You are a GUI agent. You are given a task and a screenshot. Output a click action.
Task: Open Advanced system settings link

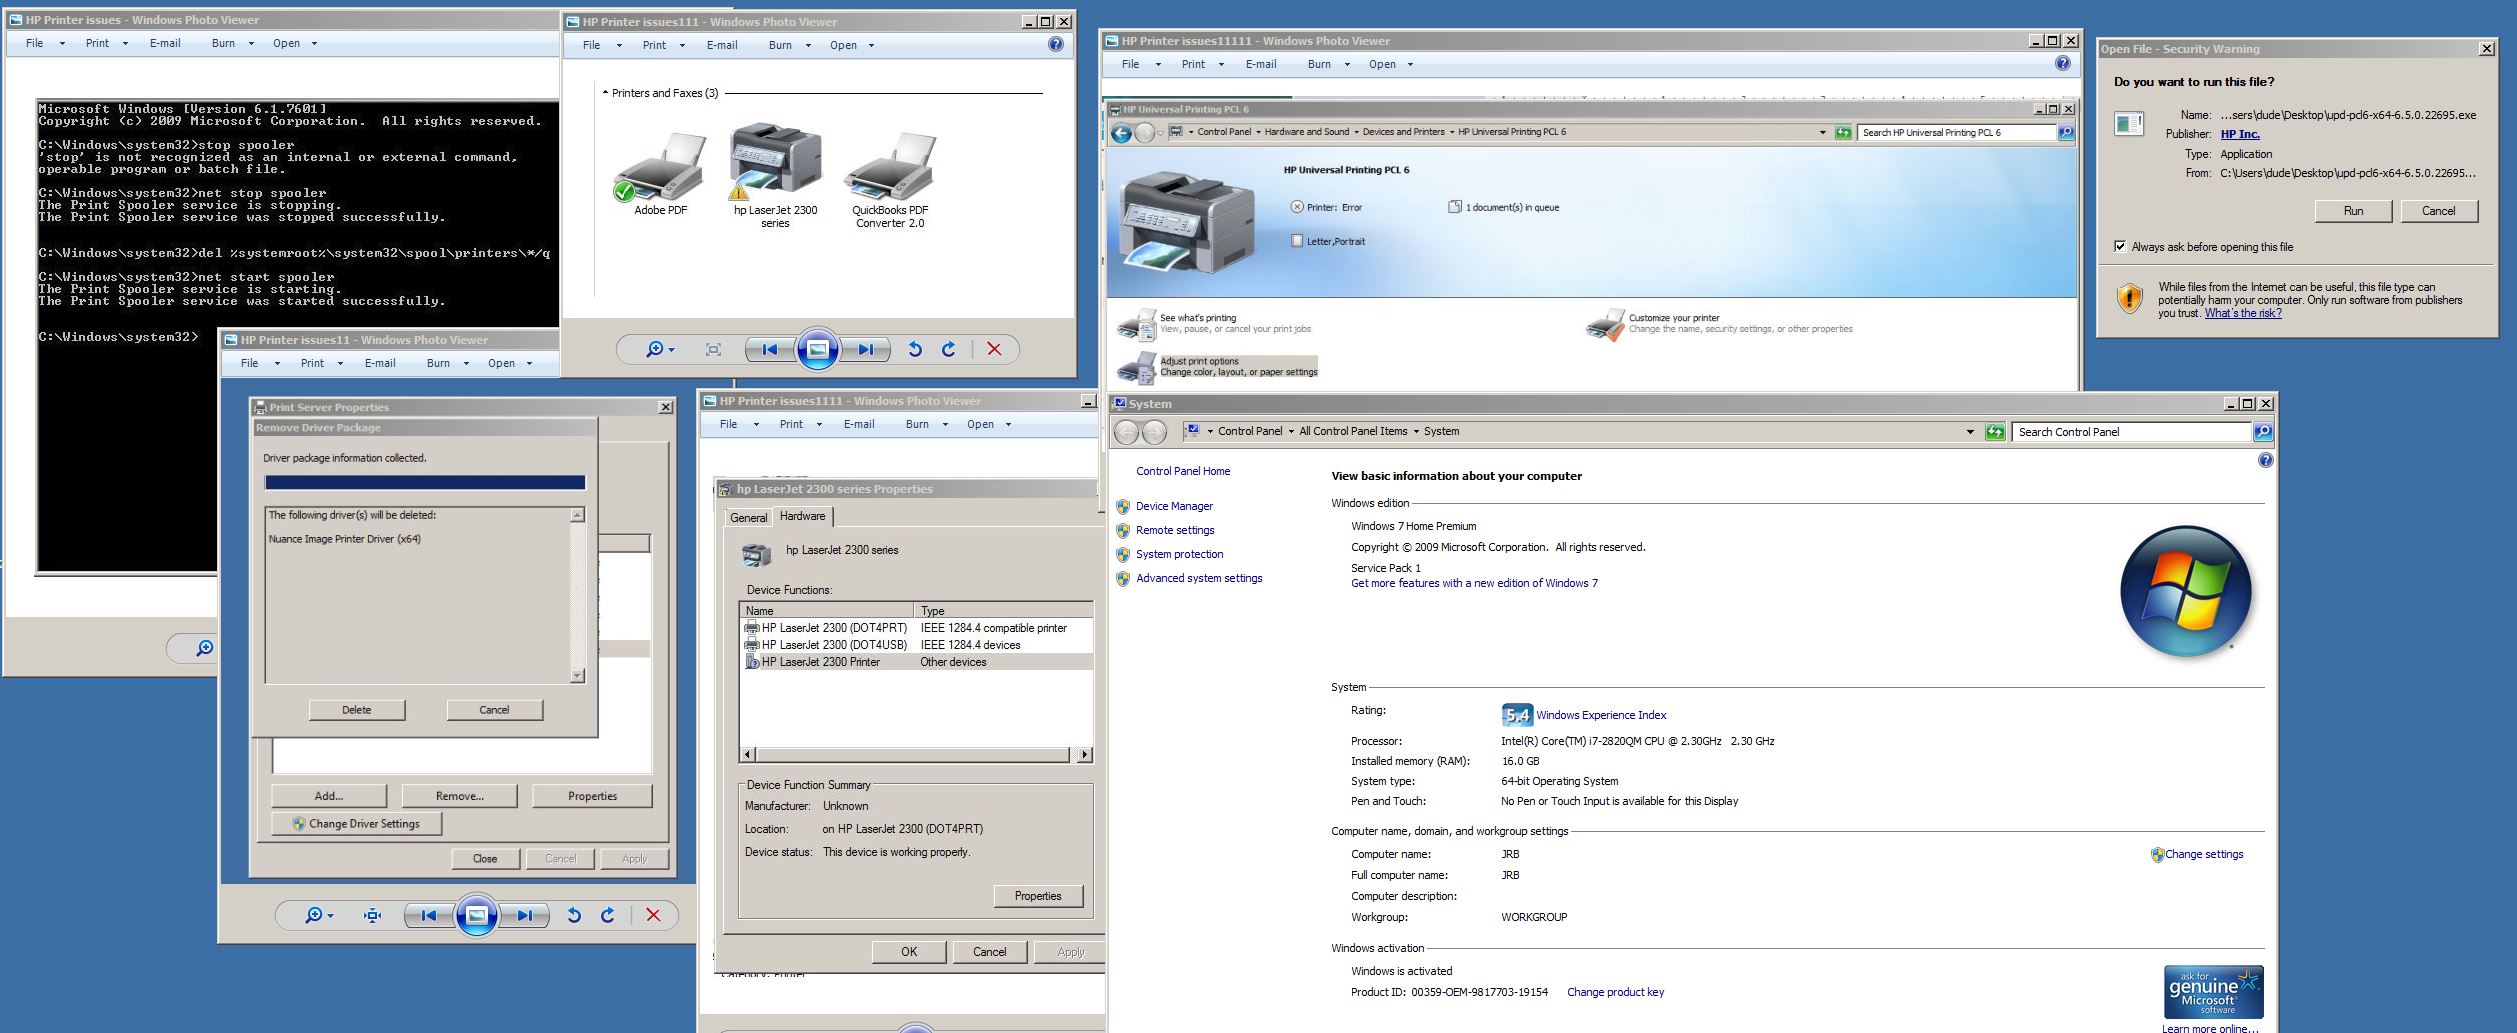tap(1199, 579)
